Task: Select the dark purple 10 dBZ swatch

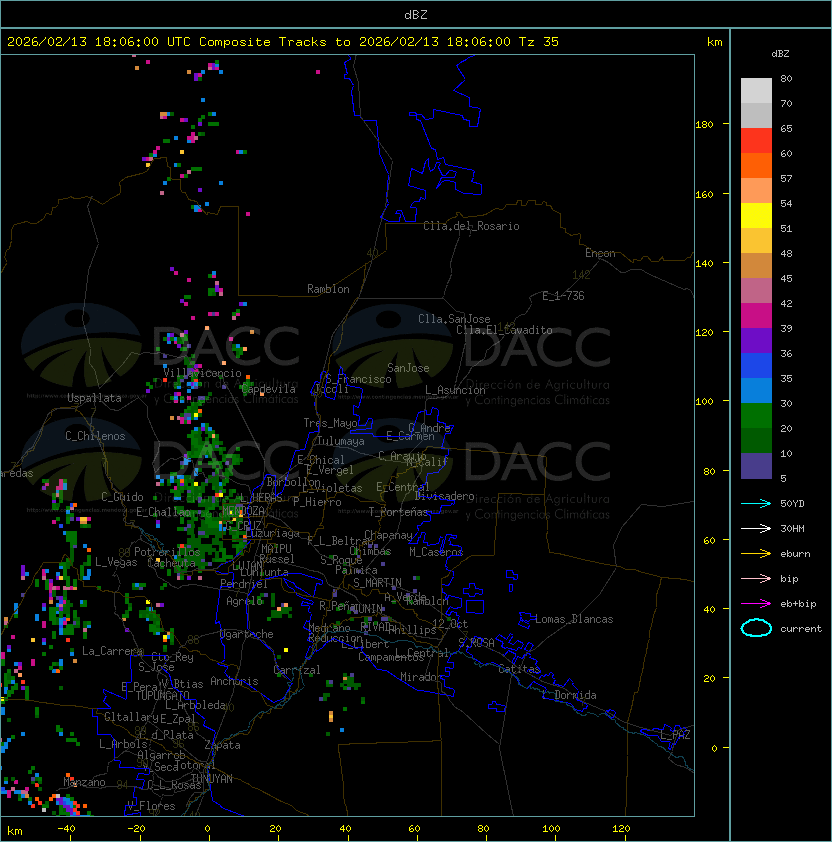Action: click(x=756, y=466)
